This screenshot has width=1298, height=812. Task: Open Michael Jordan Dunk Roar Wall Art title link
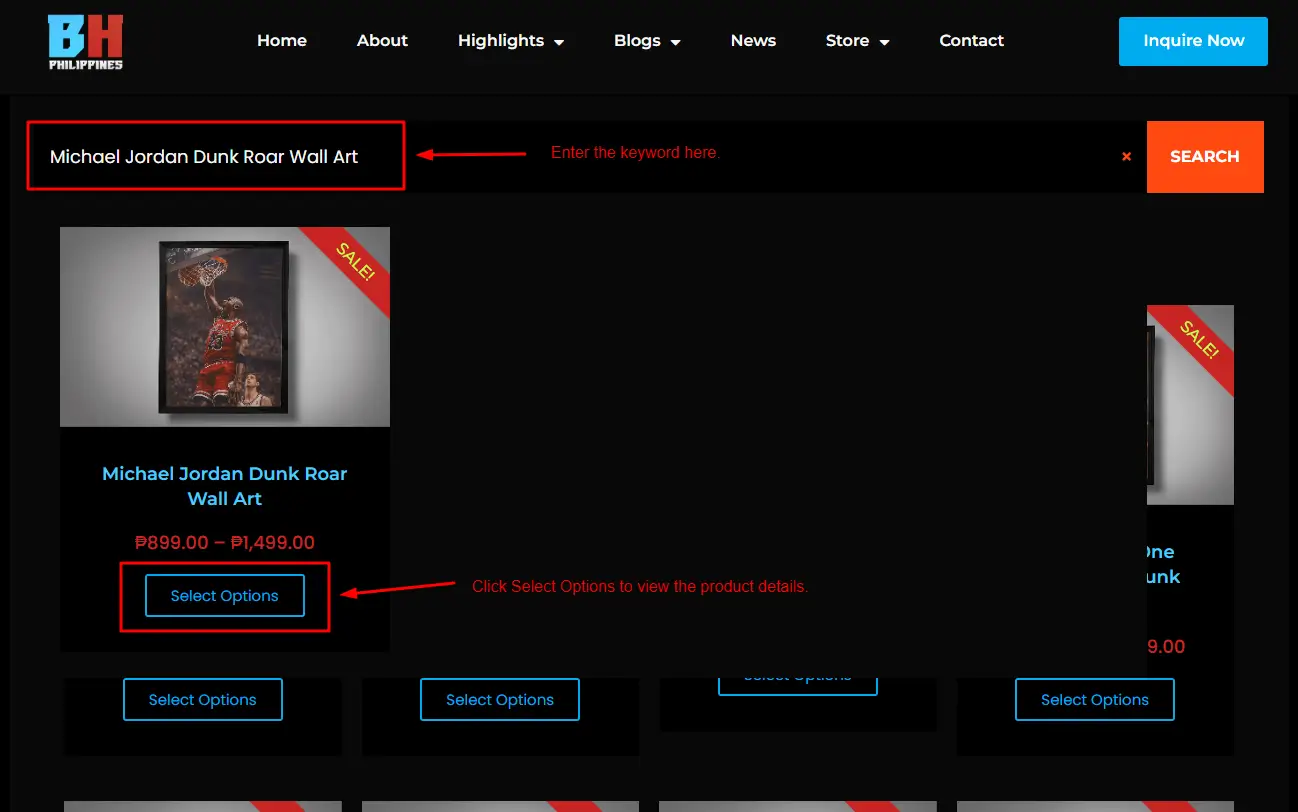coord(225,486)
